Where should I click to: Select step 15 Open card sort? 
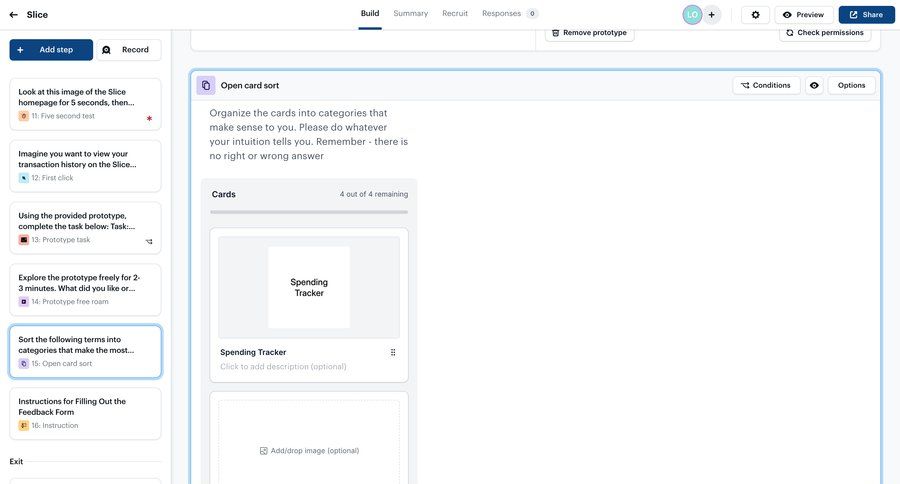[86, 352]
